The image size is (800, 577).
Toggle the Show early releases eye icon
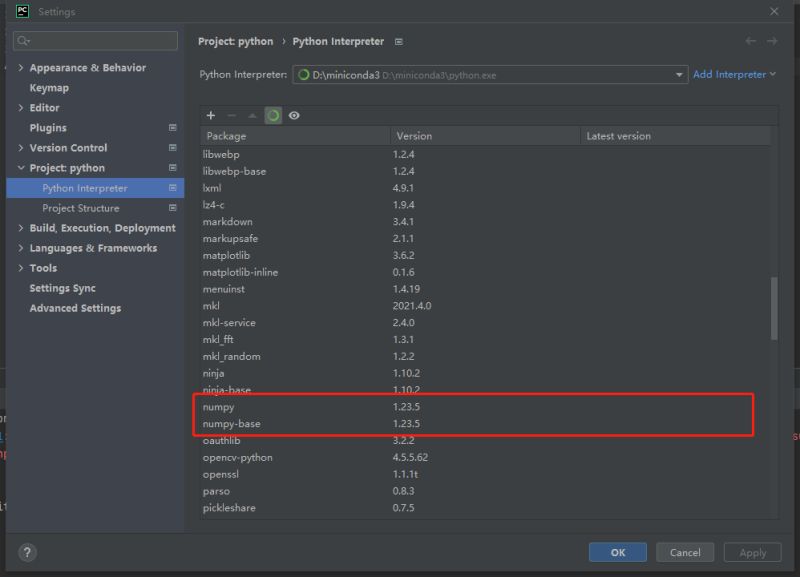pos(294,115)
